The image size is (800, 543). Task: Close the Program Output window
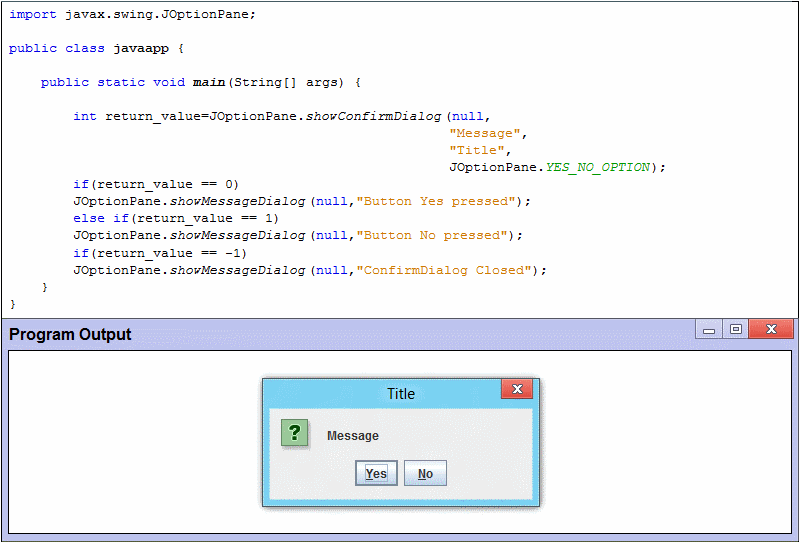pyautogui.click(x=771, y=329)
